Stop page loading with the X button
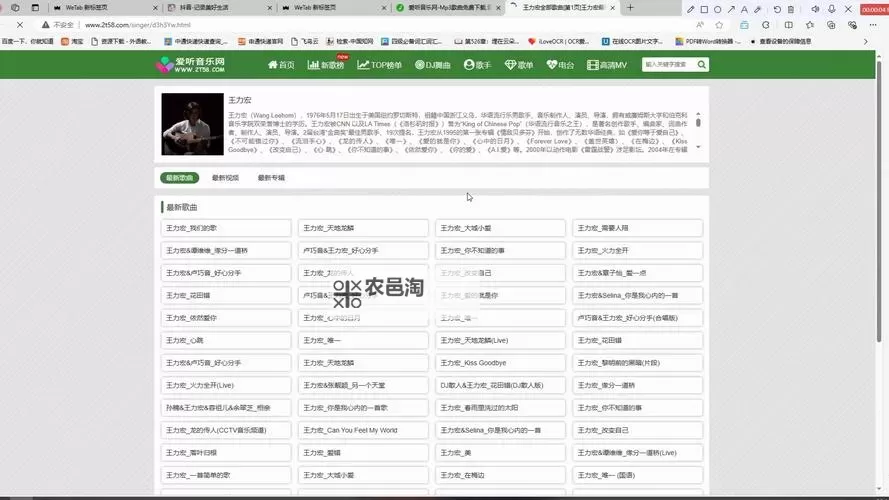Viewport: 889px width, 500px height. click(x=20, y=25)
